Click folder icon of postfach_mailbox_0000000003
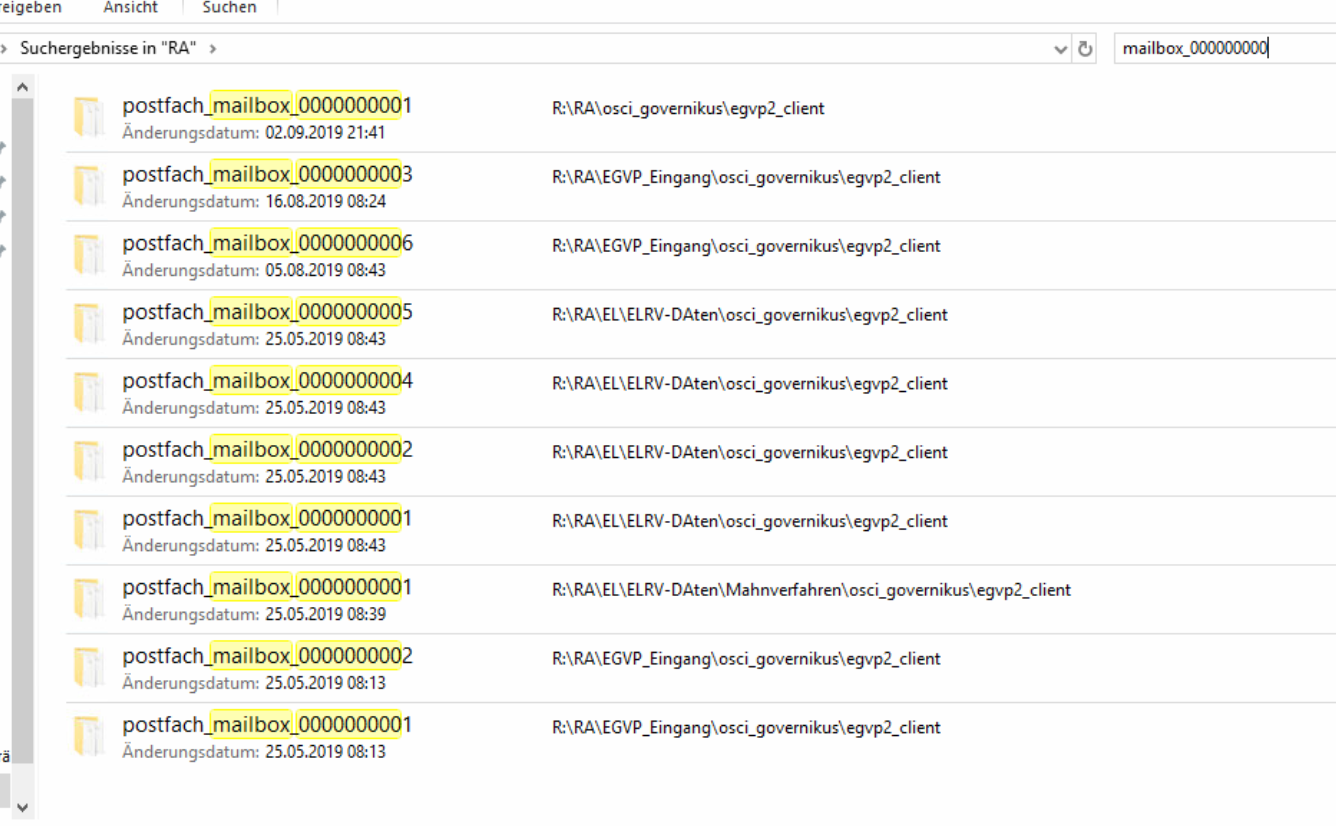 (89, 187)
